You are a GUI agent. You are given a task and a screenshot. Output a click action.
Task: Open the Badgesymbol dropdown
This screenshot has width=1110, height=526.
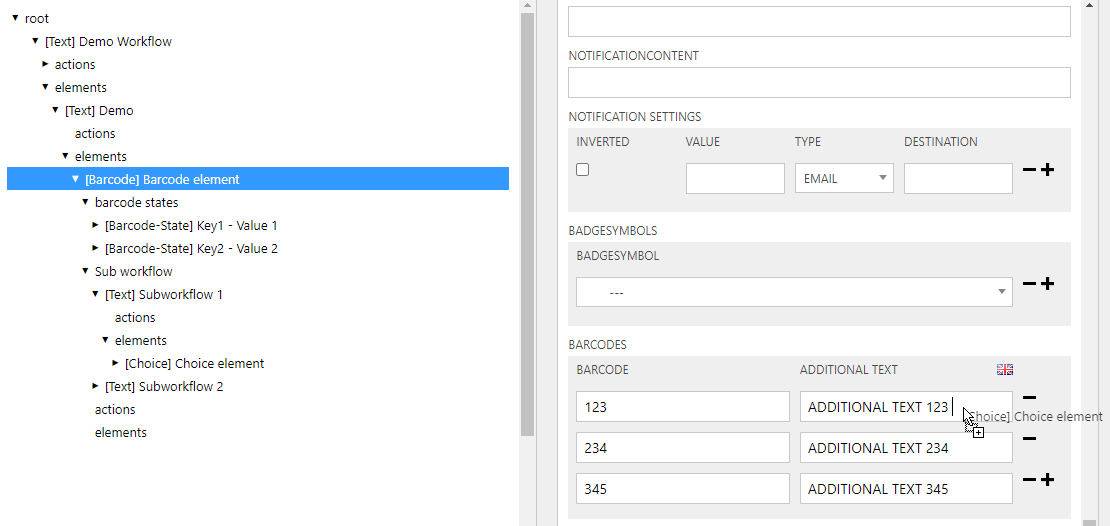[794, 292]
